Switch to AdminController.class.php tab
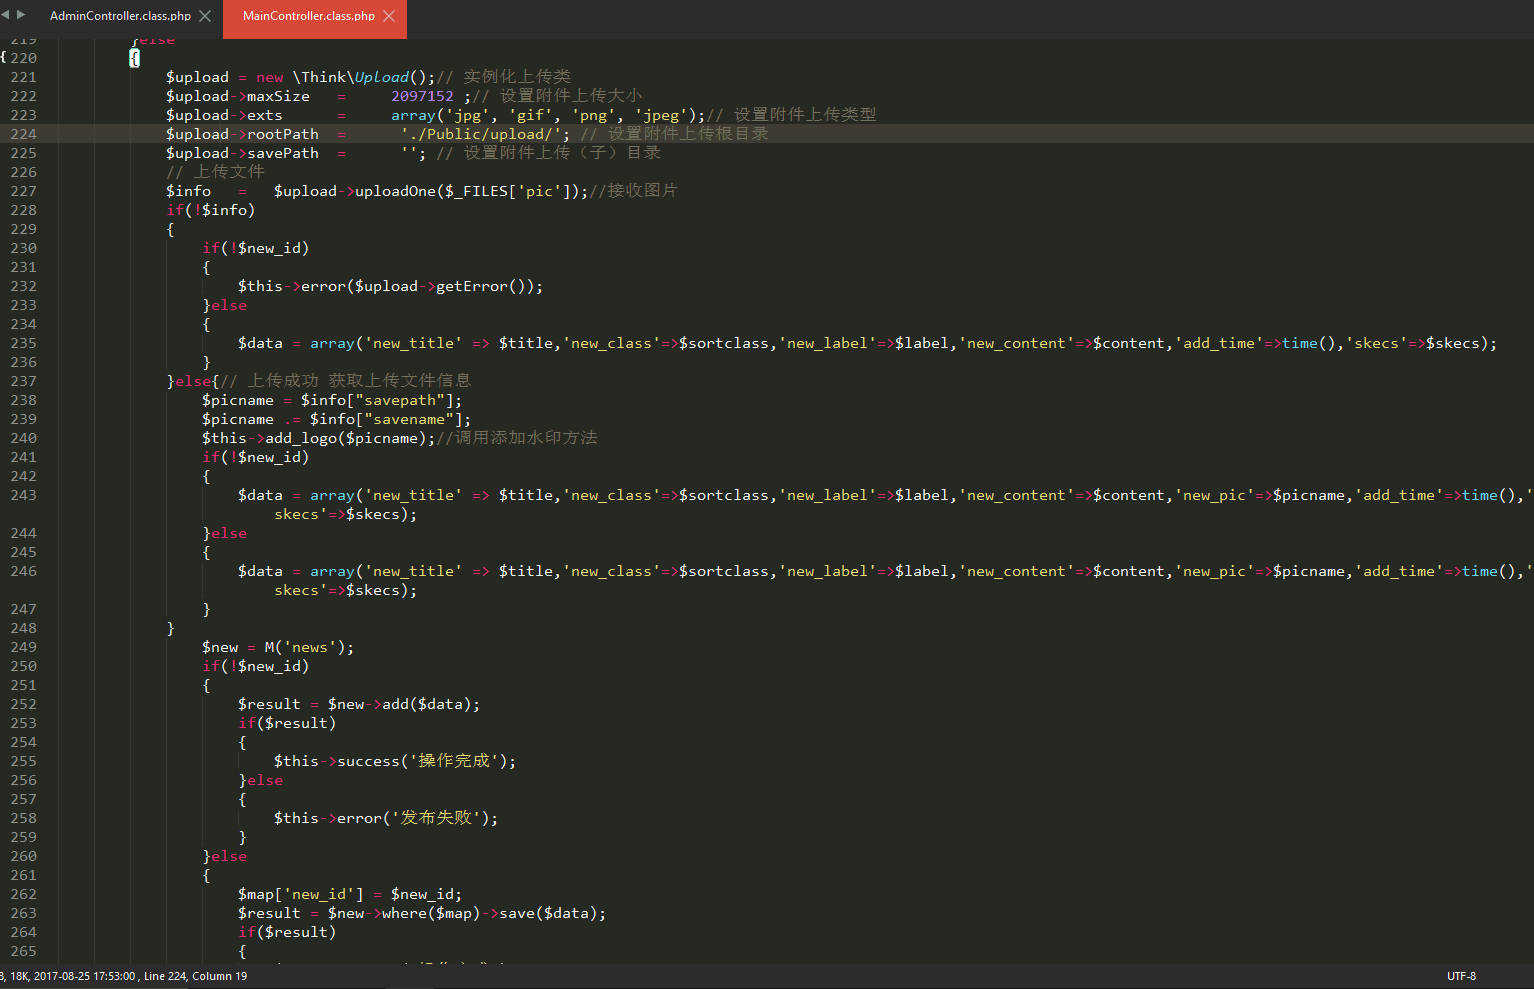 point(120,16)
